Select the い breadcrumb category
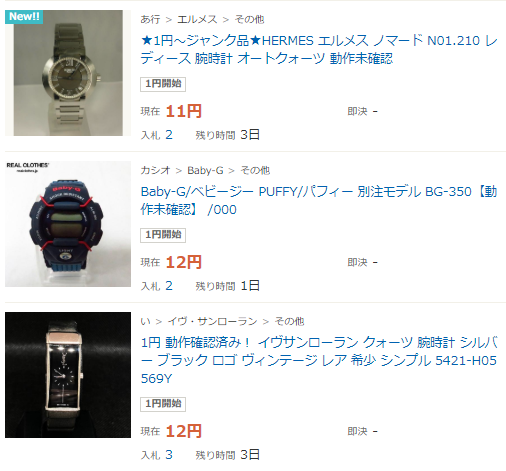506x471 pixels. [145, 321]
